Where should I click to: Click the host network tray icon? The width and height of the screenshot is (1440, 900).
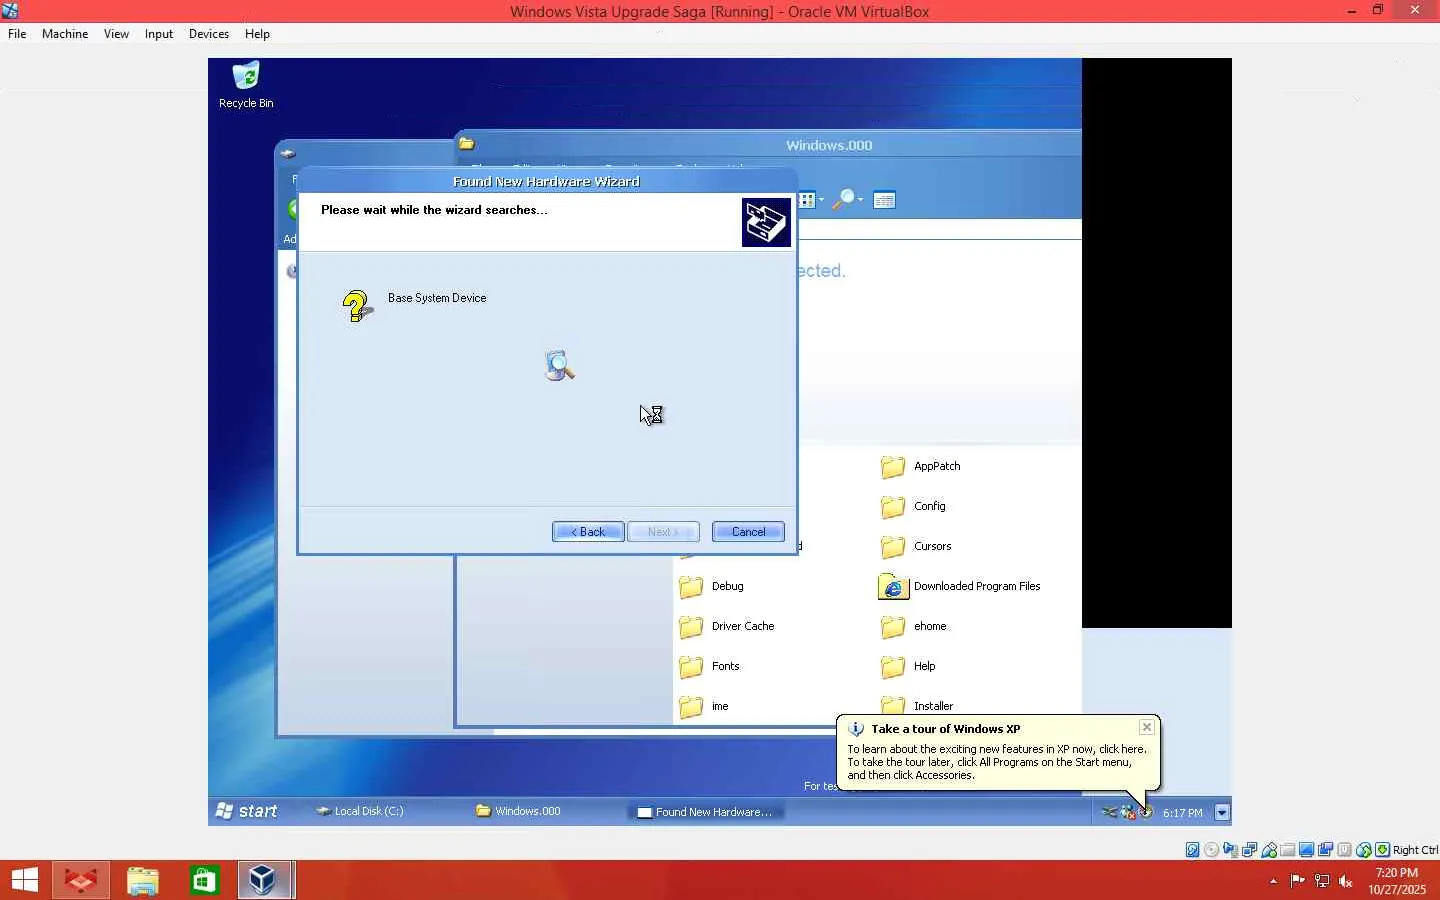(x=1322, y=881)
